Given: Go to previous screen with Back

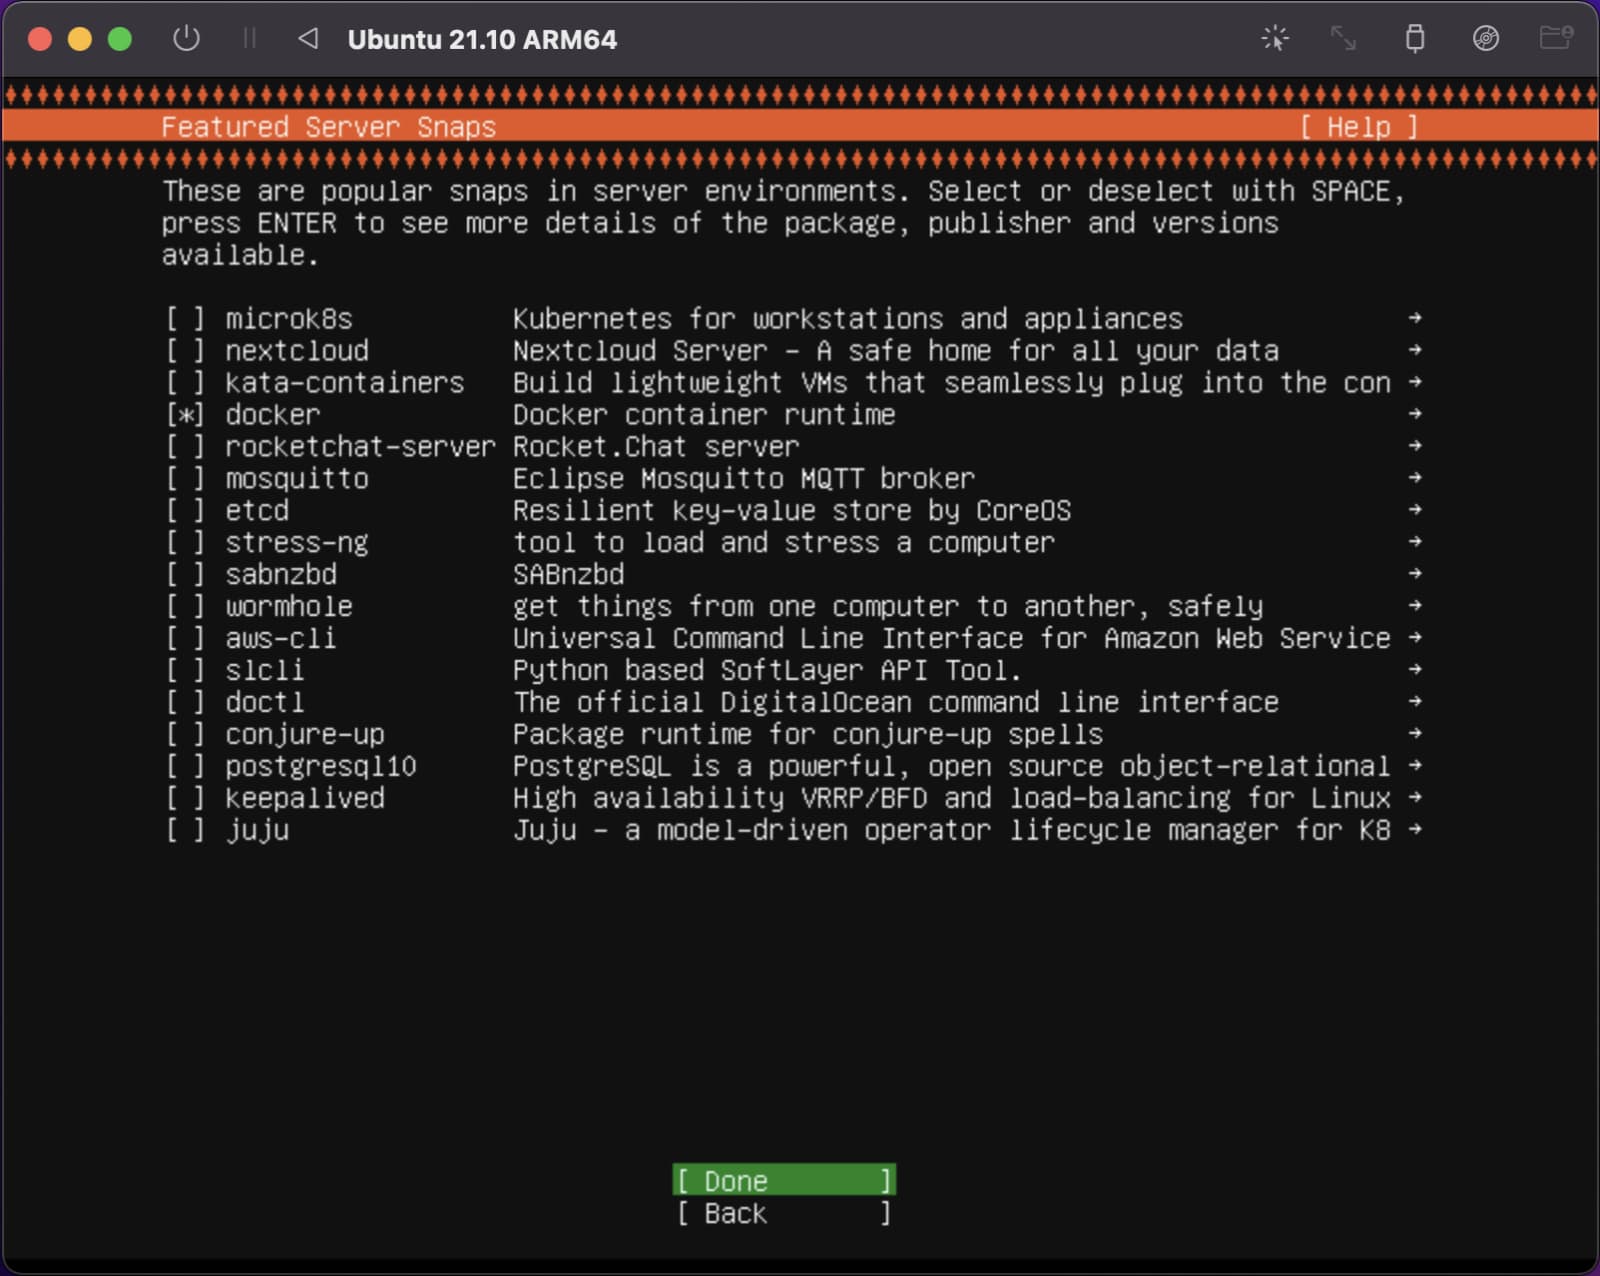Looking at the screenshot, I should [x=784, y=1214].
